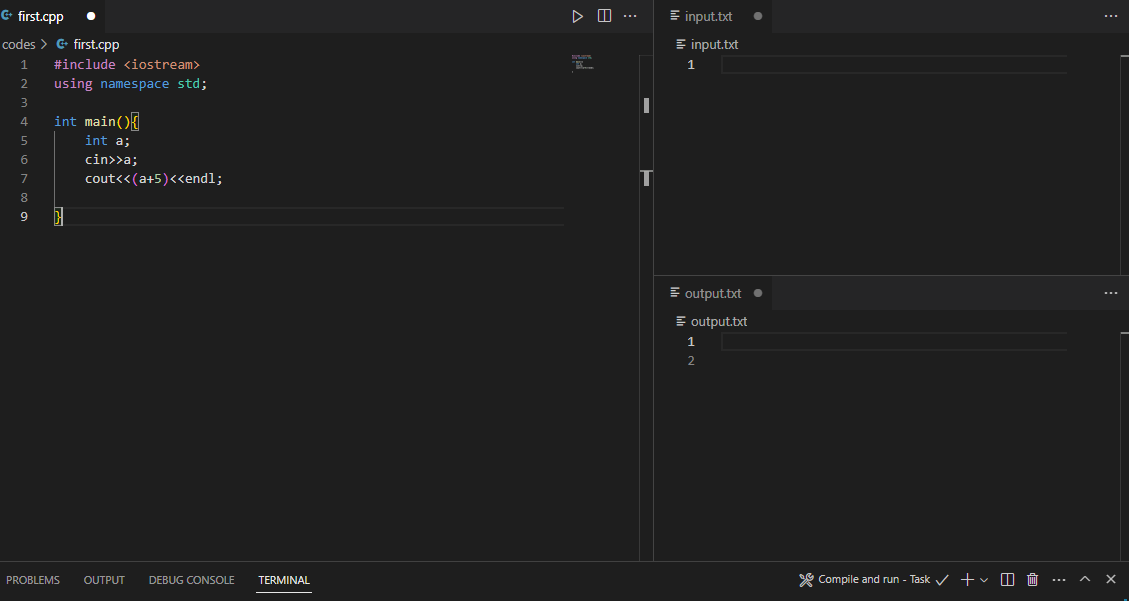Maximize the panel with the up chevron
Screen dimensions: 1129x601
[x=1085, y=579]
